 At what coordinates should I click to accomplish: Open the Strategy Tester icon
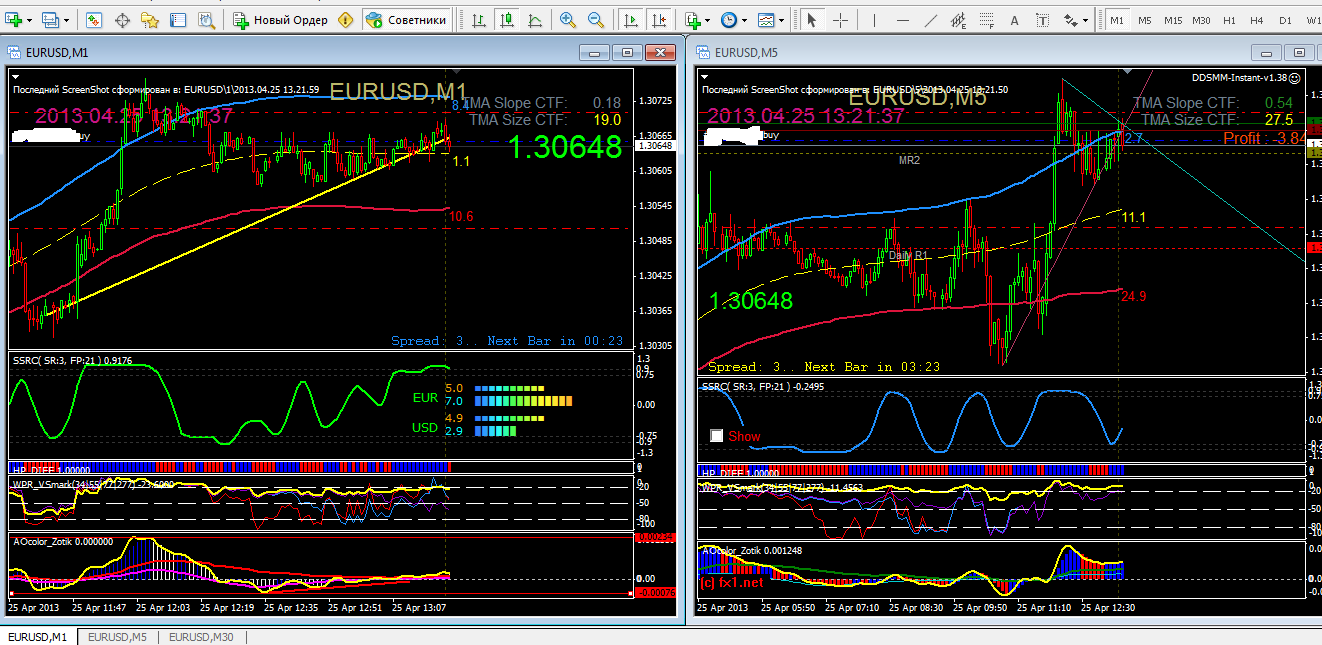[206, 19]
